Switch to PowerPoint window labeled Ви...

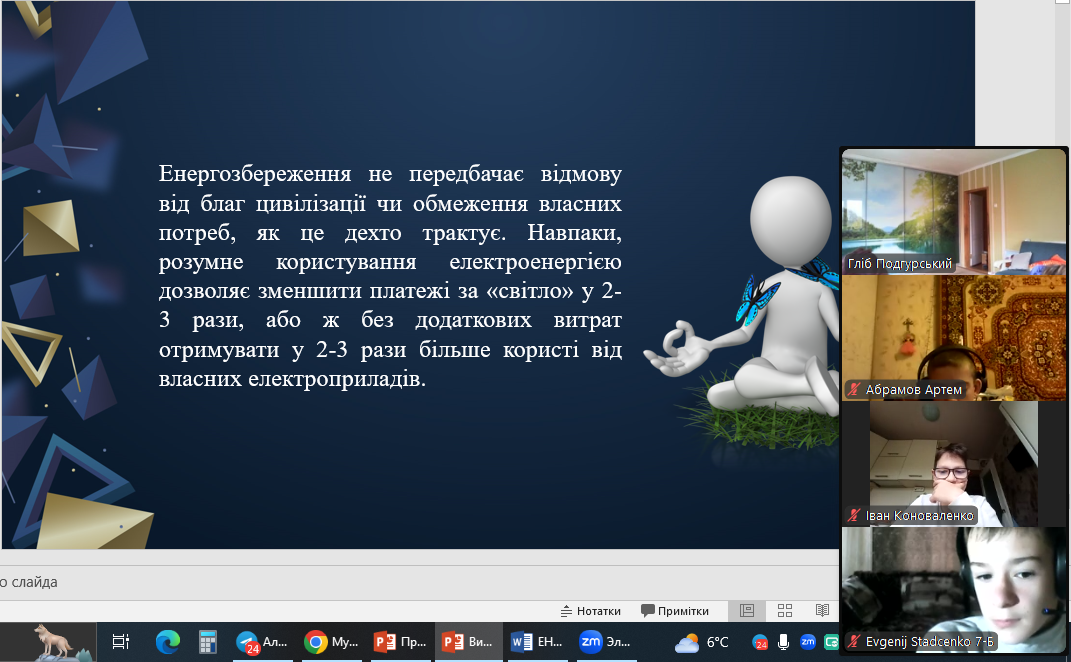click(x=468, y=642)
